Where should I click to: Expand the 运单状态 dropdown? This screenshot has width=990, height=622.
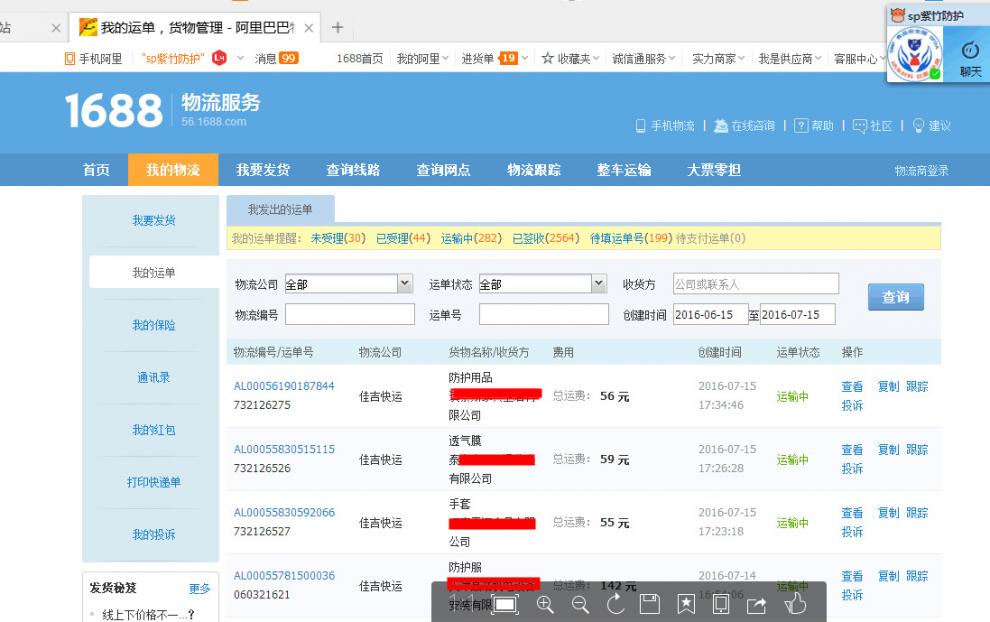598,284
